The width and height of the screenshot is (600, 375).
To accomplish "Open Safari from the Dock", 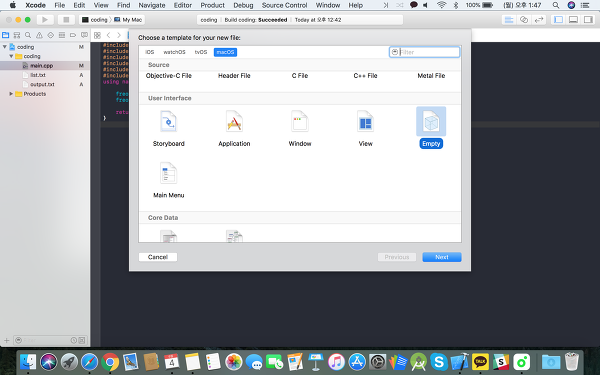I will pos(89,362).
